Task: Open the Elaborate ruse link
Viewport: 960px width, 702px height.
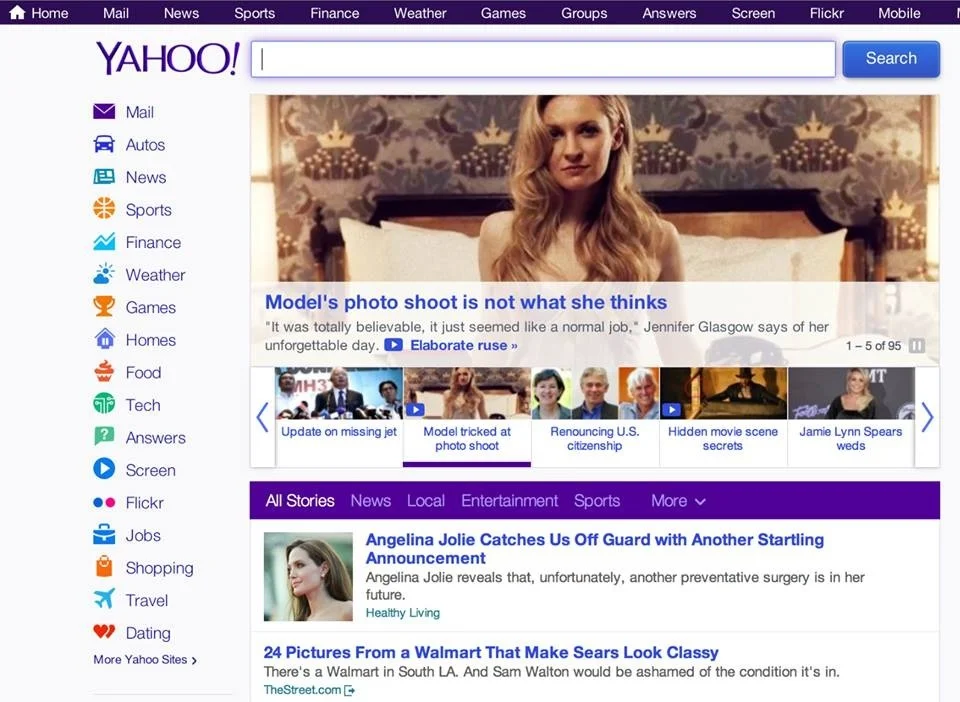Action: tap(463, 345)
